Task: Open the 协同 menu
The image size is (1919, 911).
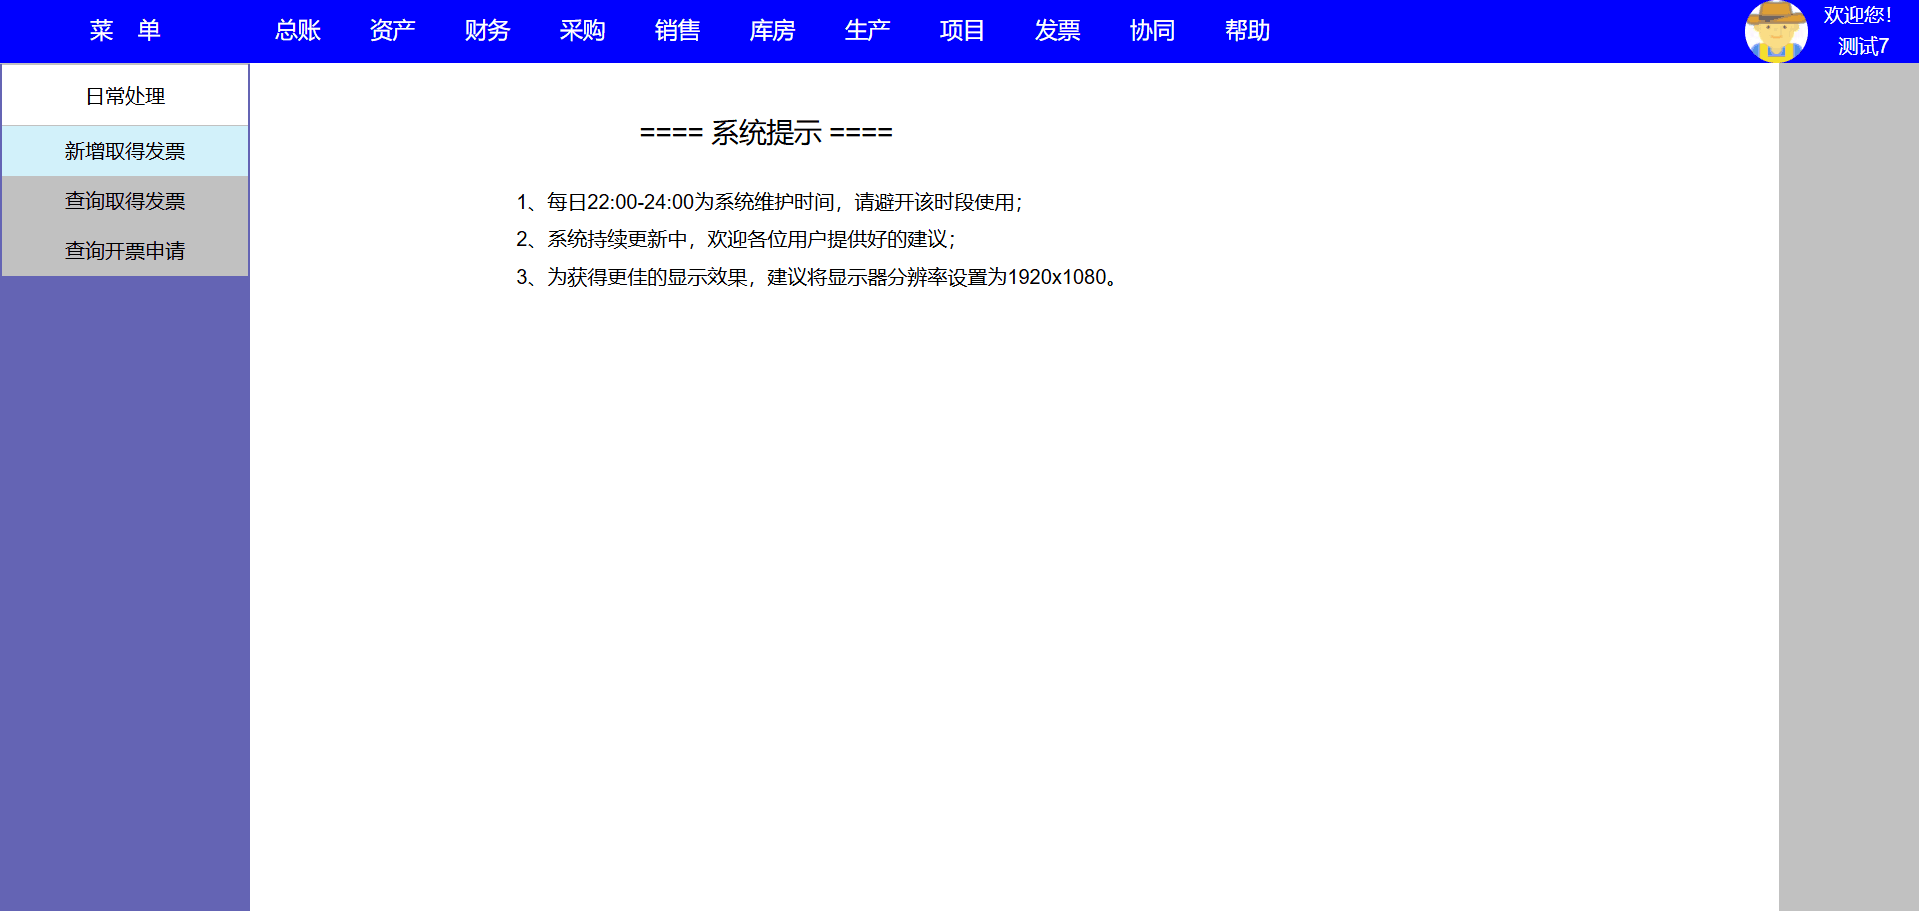Action: tap(1152, 31)
